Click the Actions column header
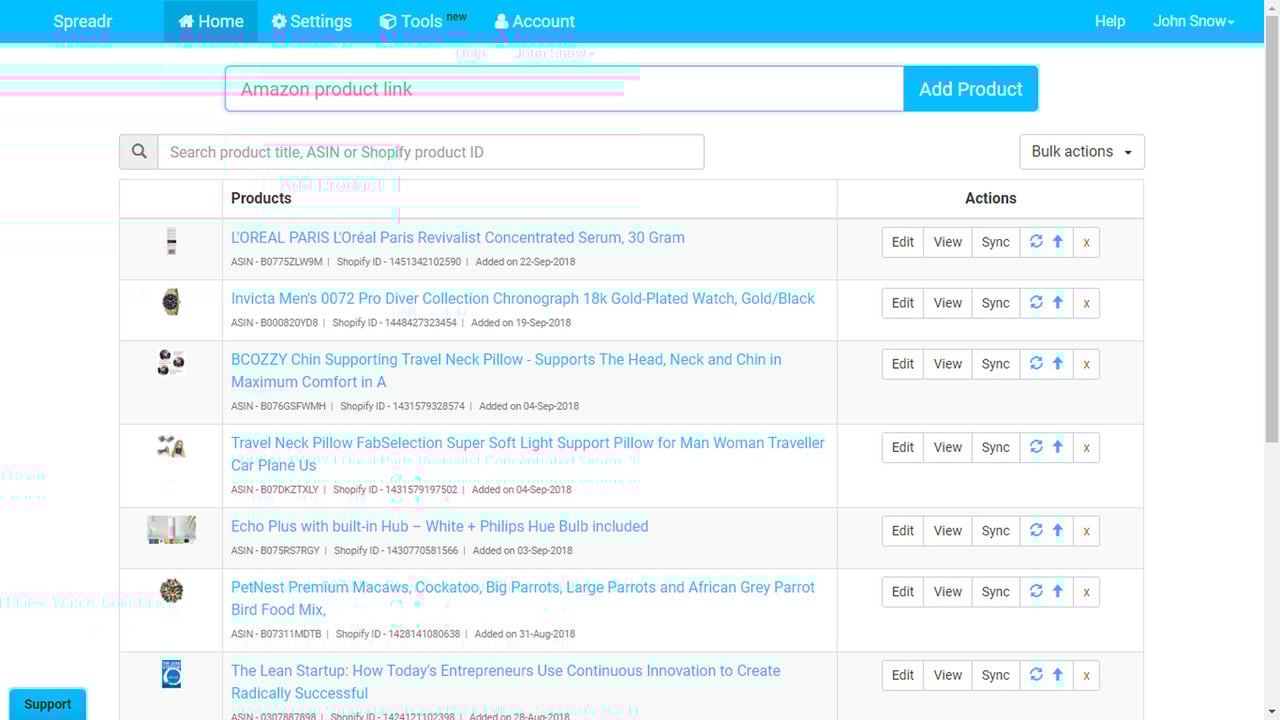The image size is (1280, 720). [x=991, y=198]
